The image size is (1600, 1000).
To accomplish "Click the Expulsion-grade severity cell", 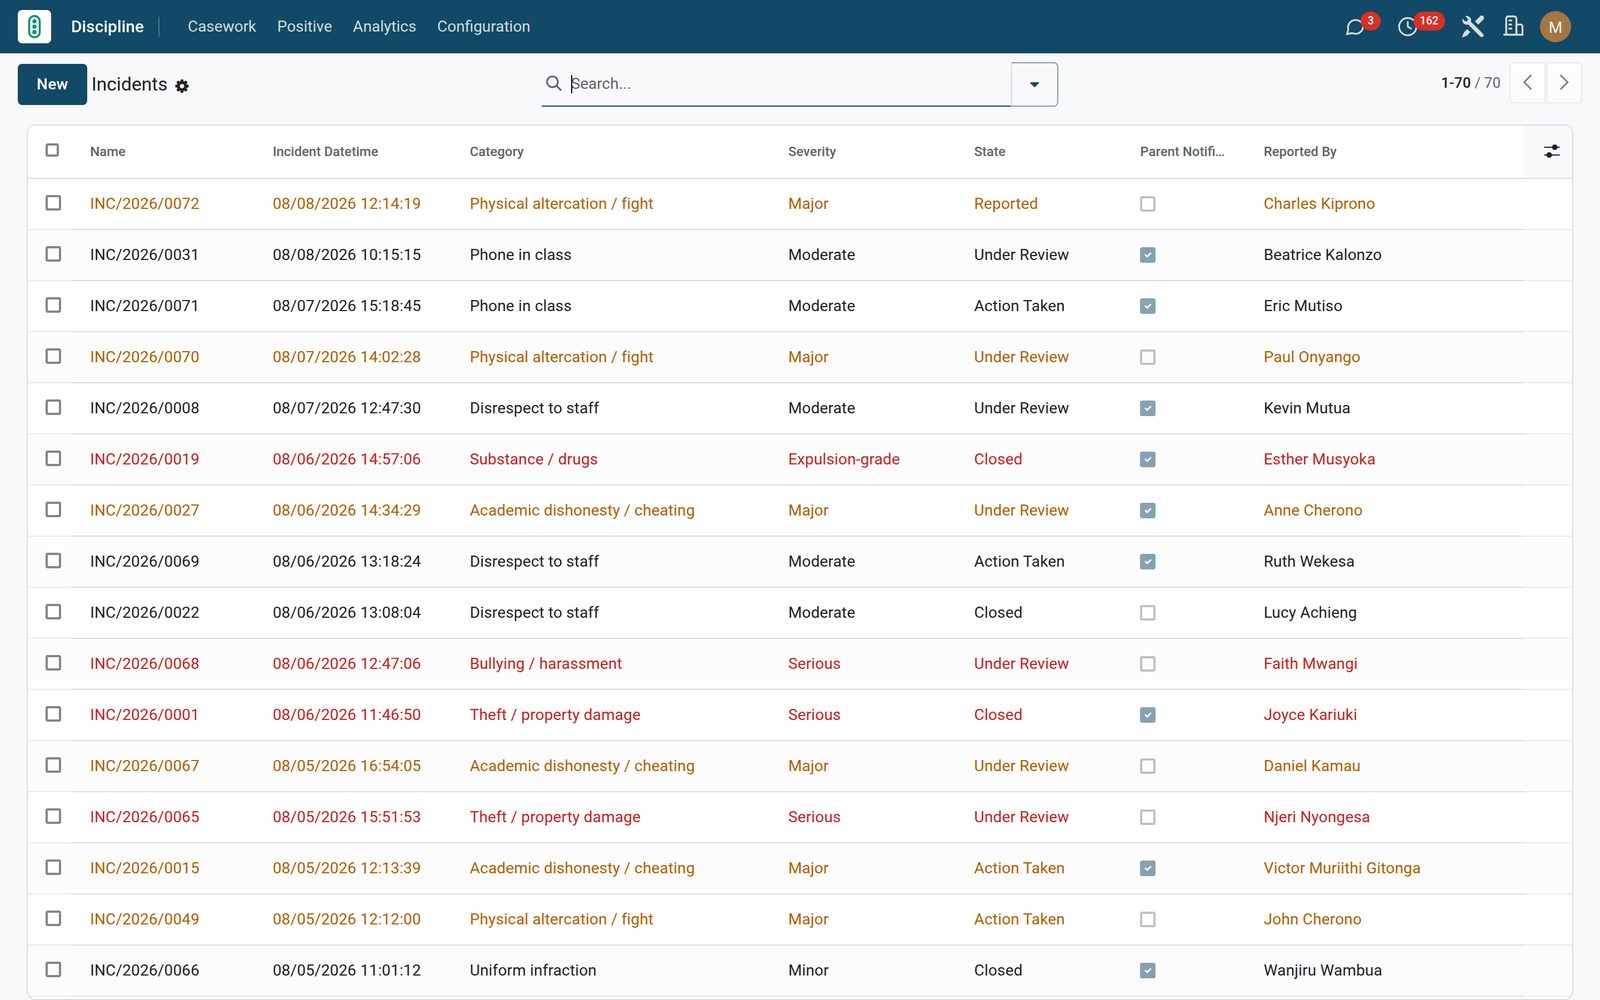I will 844,459.
